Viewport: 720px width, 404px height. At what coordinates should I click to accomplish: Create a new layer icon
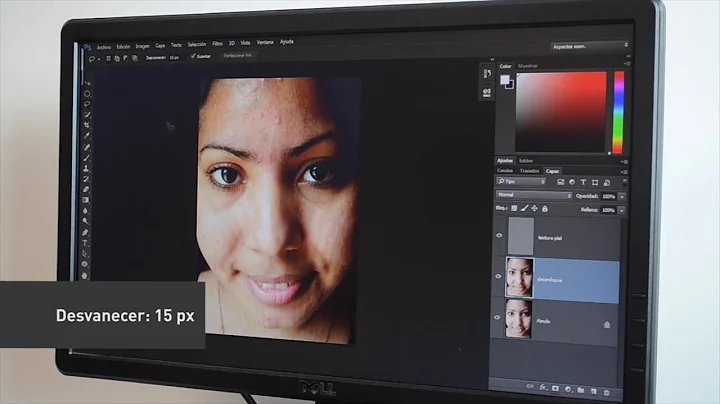point(594,391)
